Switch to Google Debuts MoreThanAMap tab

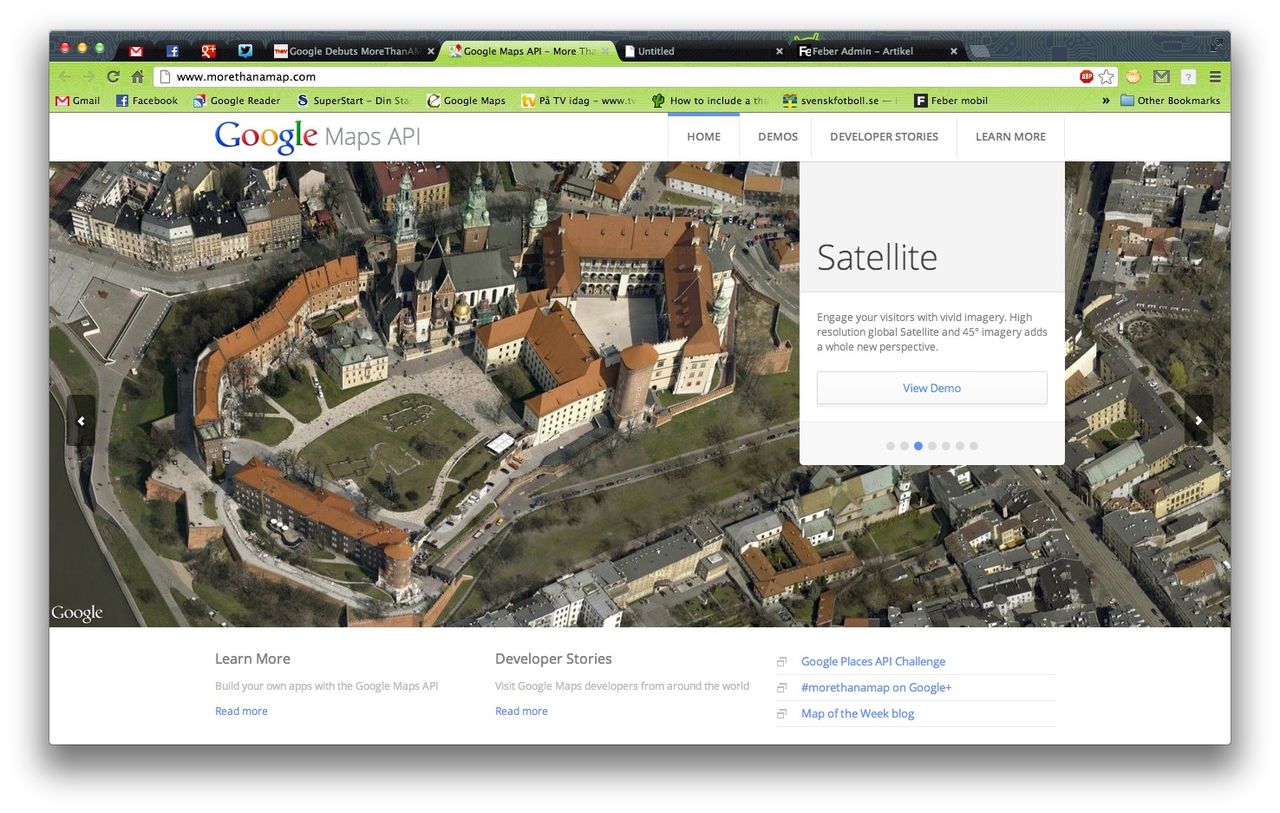click(350, 51)
